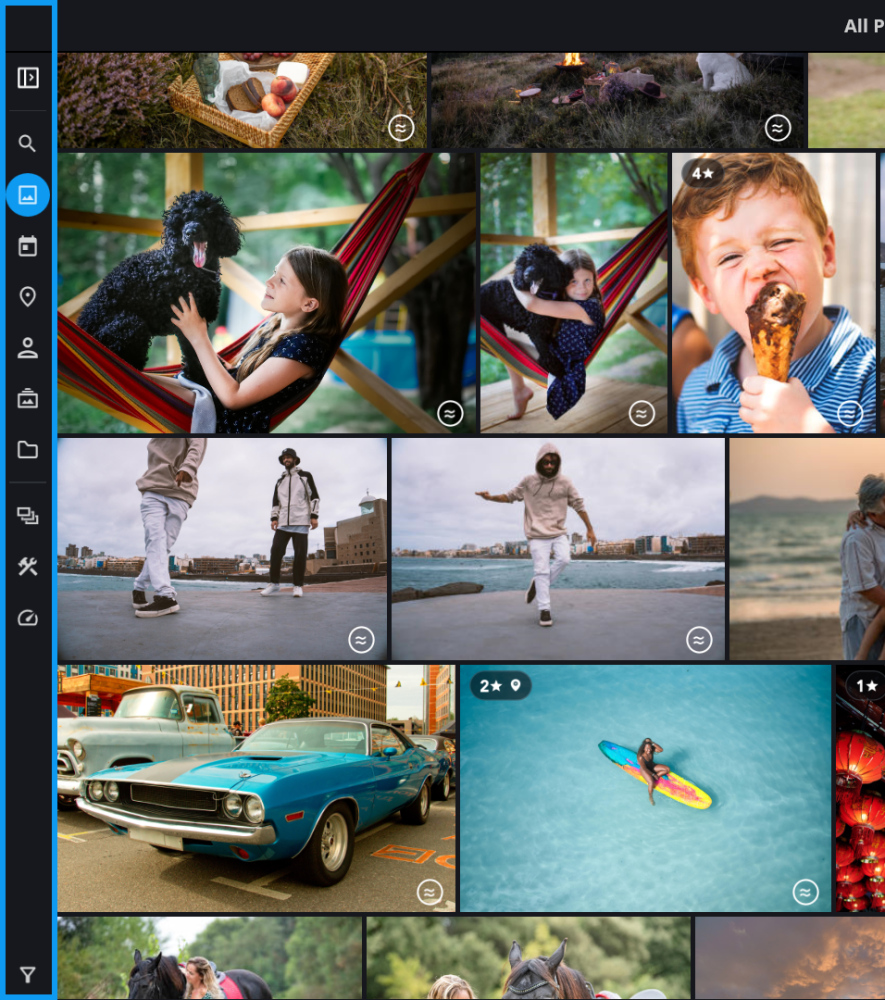Screen dimensions: 885x1000
Task: Click similar icon on girl hugging poodle
Action: click(x=642, y=414)
